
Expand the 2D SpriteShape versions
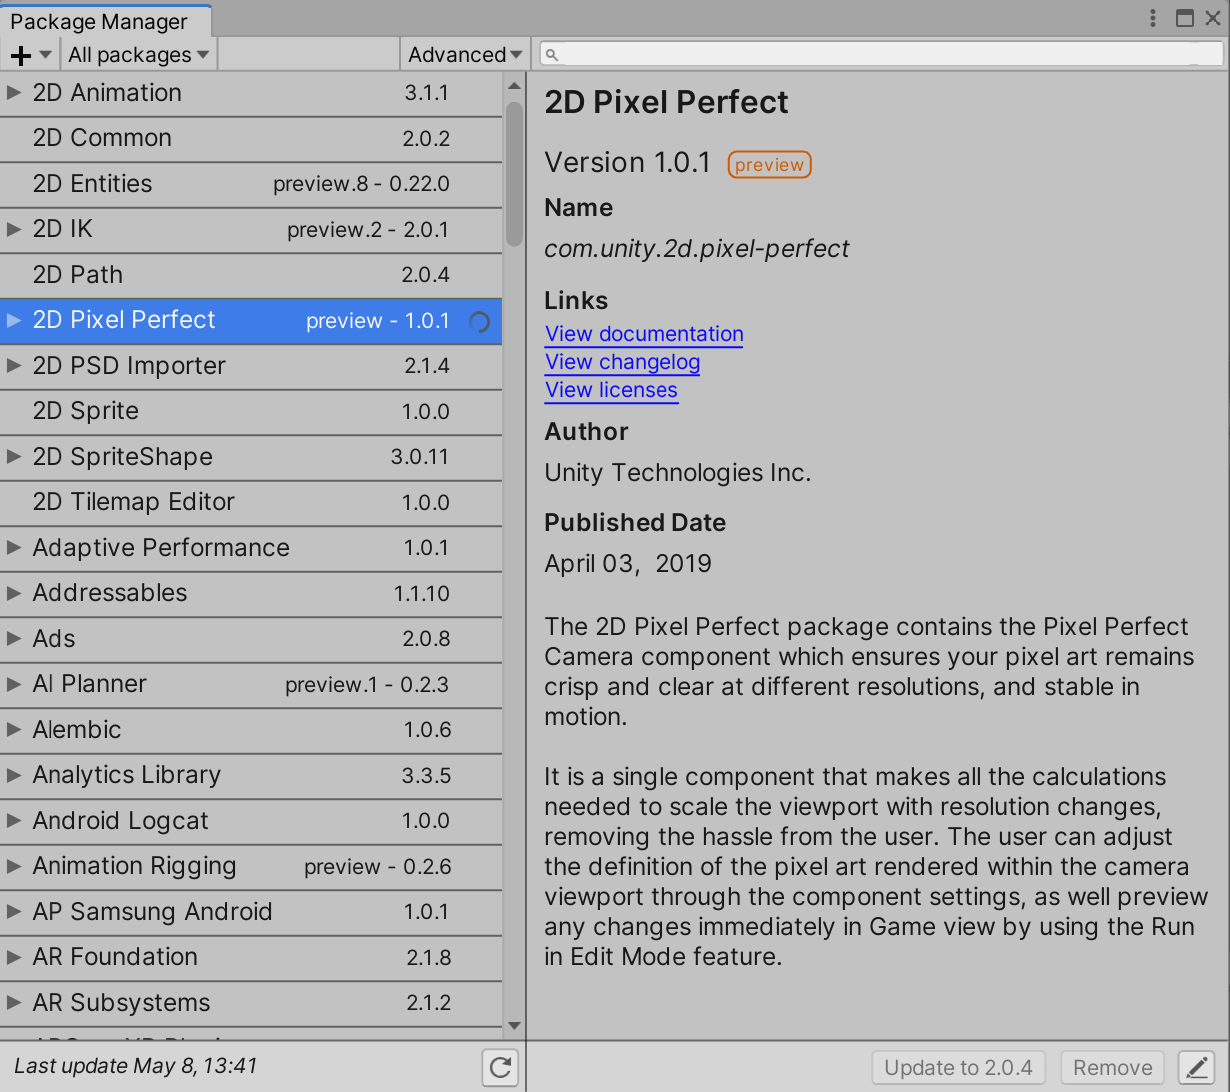pos(14,457)
